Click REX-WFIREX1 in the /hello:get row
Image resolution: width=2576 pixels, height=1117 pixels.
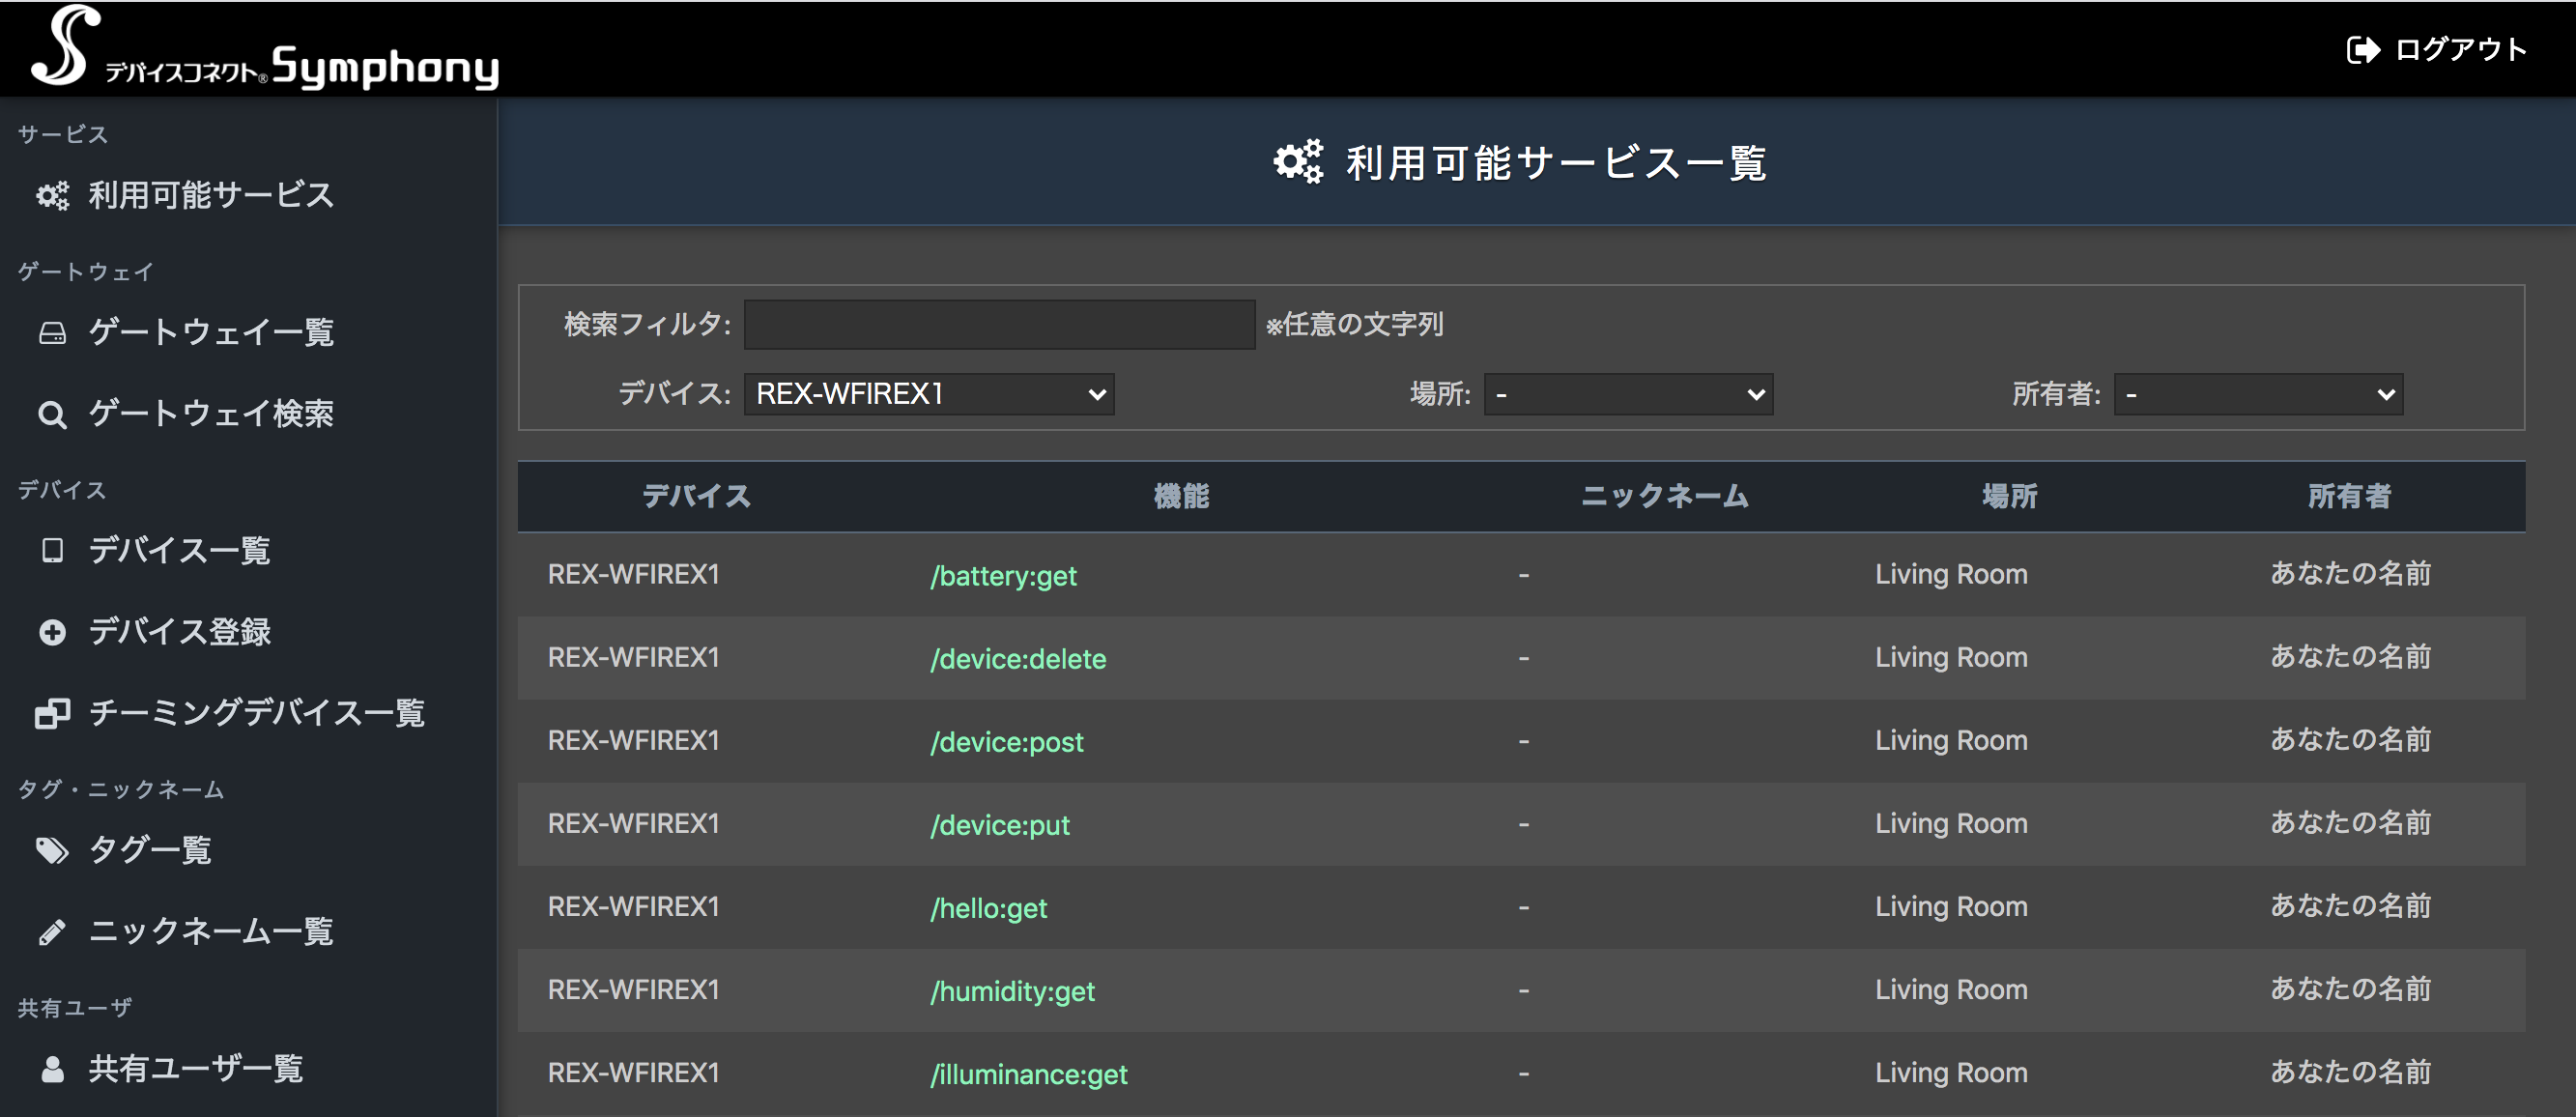click(634, 906)
